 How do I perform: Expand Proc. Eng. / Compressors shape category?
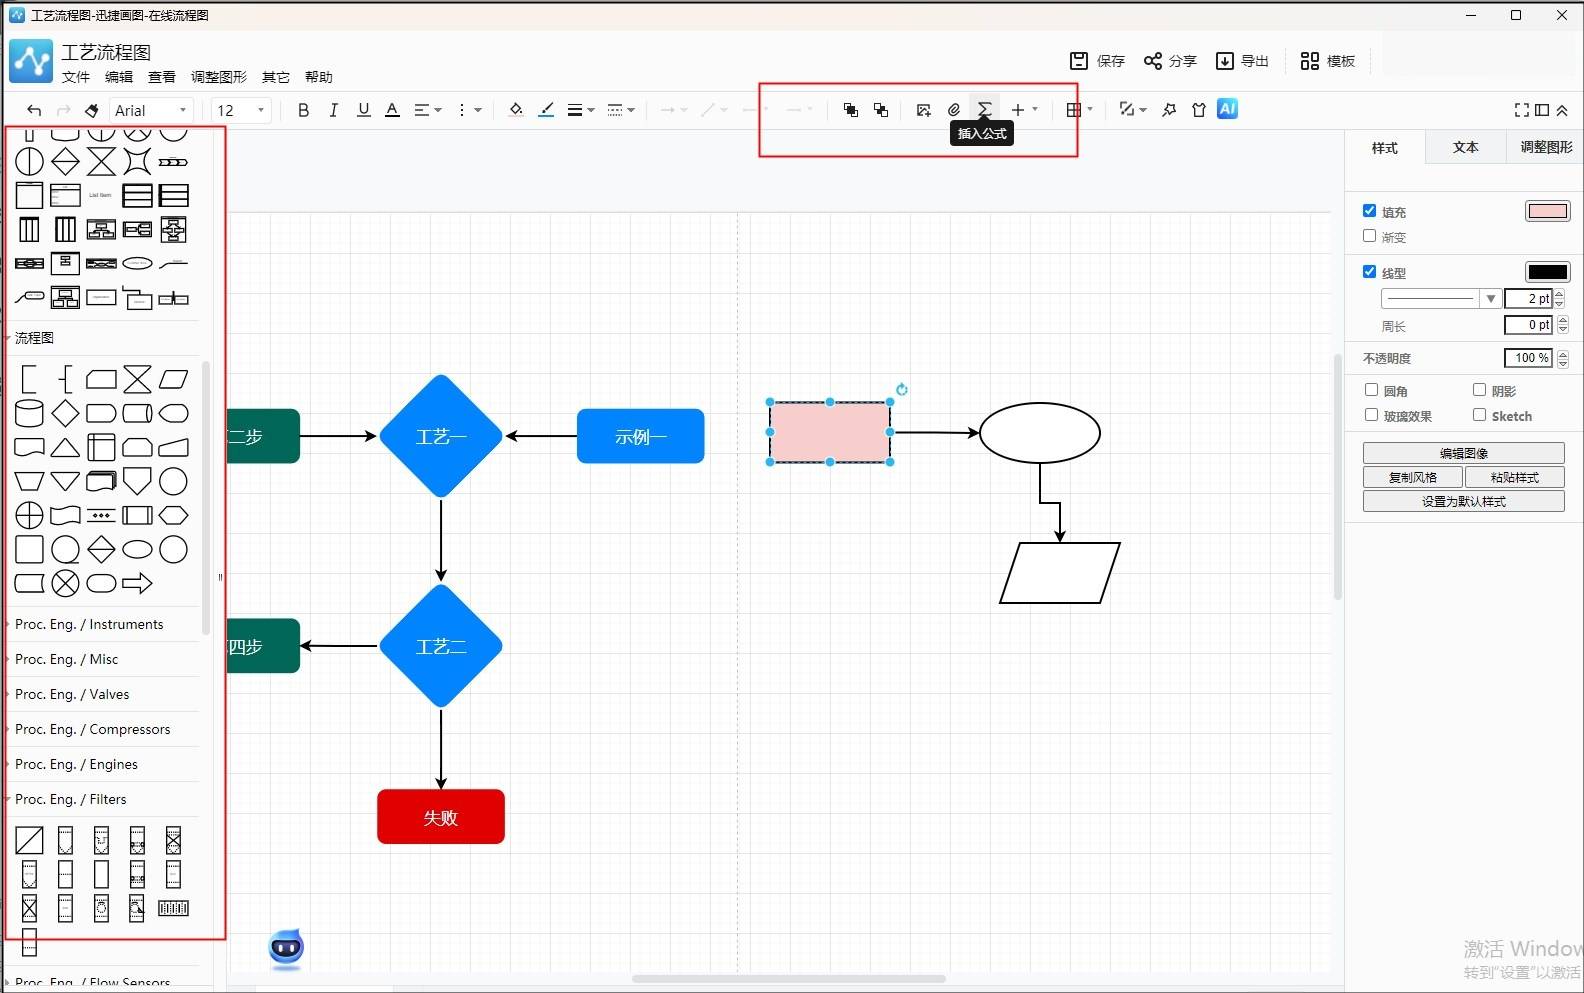[92, 729]
